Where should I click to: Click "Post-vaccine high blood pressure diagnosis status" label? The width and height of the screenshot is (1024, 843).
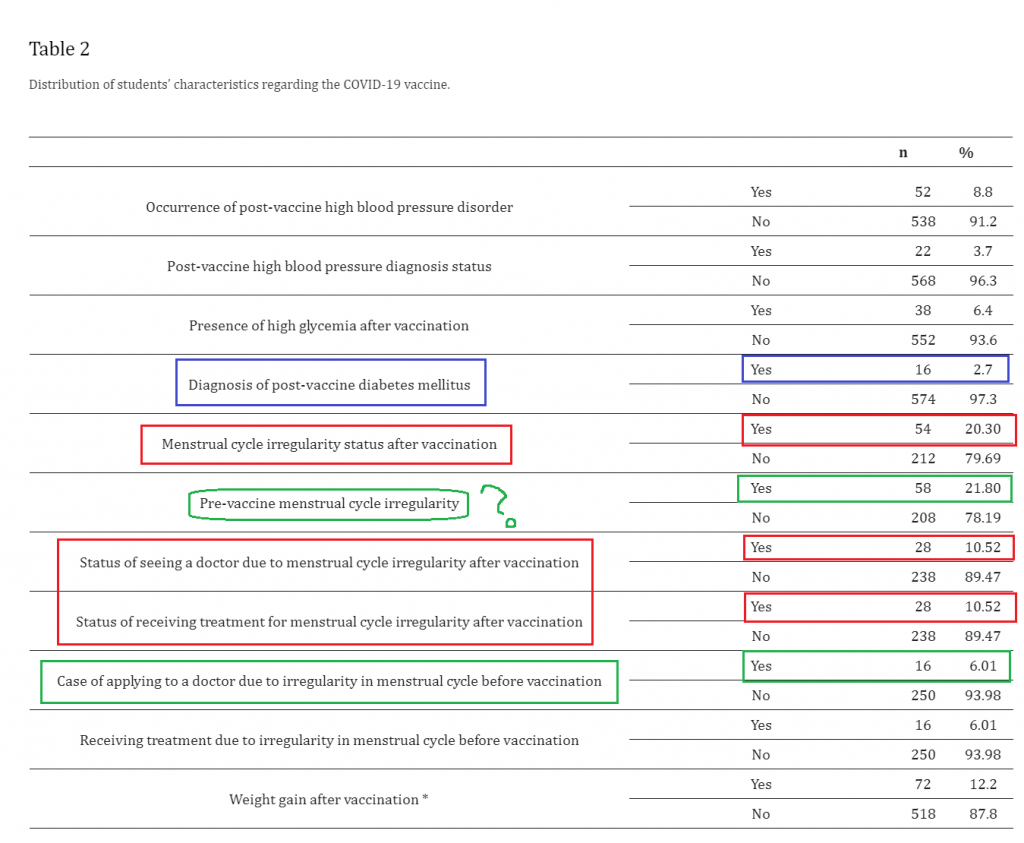point(329,266)
